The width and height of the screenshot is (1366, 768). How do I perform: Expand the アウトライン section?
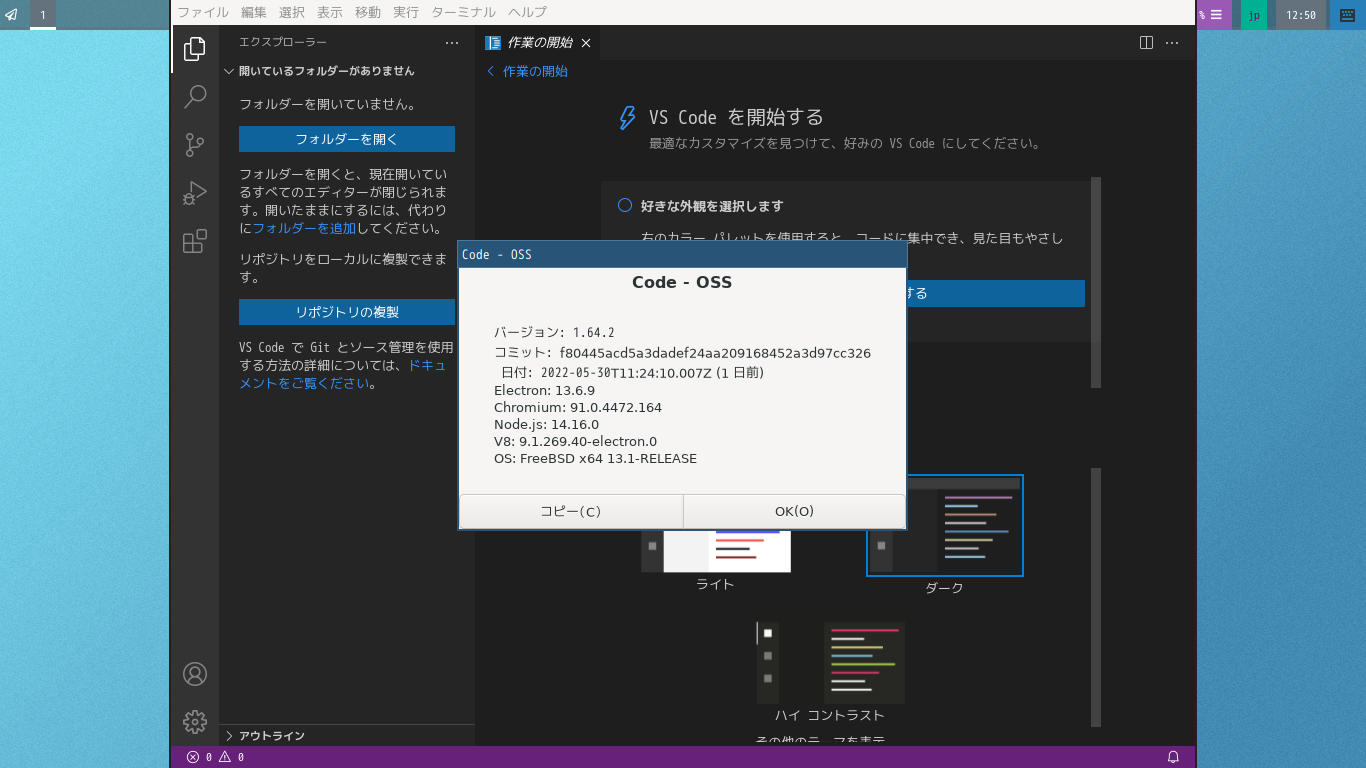point(272,736)
